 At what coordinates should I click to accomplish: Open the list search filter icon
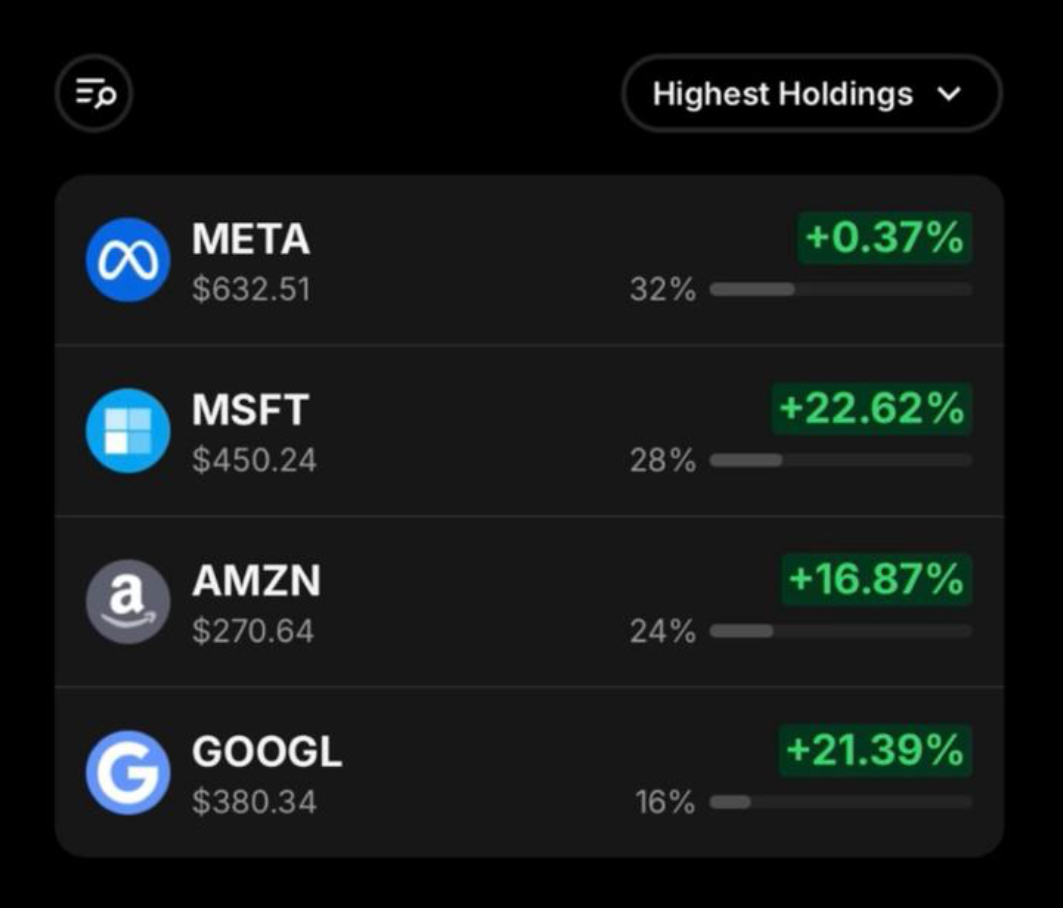94,94
